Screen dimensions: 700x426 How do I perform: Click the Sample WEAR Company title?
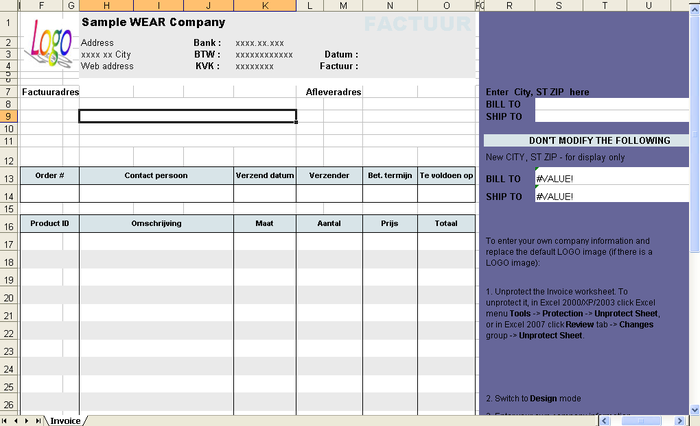click(x=153, y=22)
